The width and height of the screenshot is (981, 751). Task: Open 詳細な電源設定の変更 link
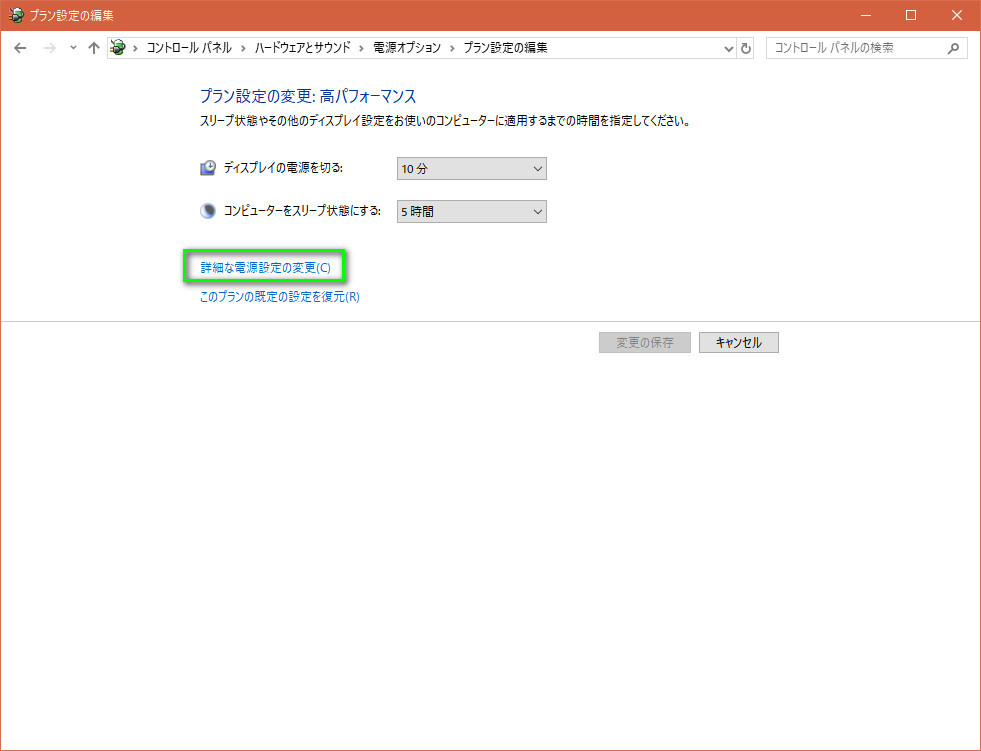265,268
